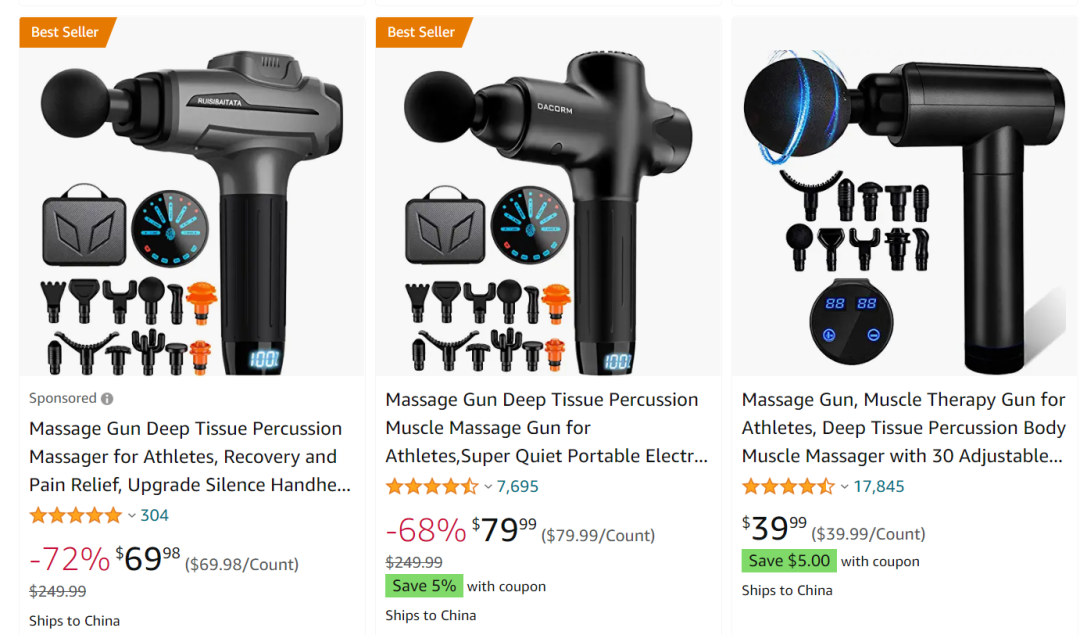Viewport: 1080px width, 635px height.
Task: View the 7,695 reviews link
Action: [517, 487]
